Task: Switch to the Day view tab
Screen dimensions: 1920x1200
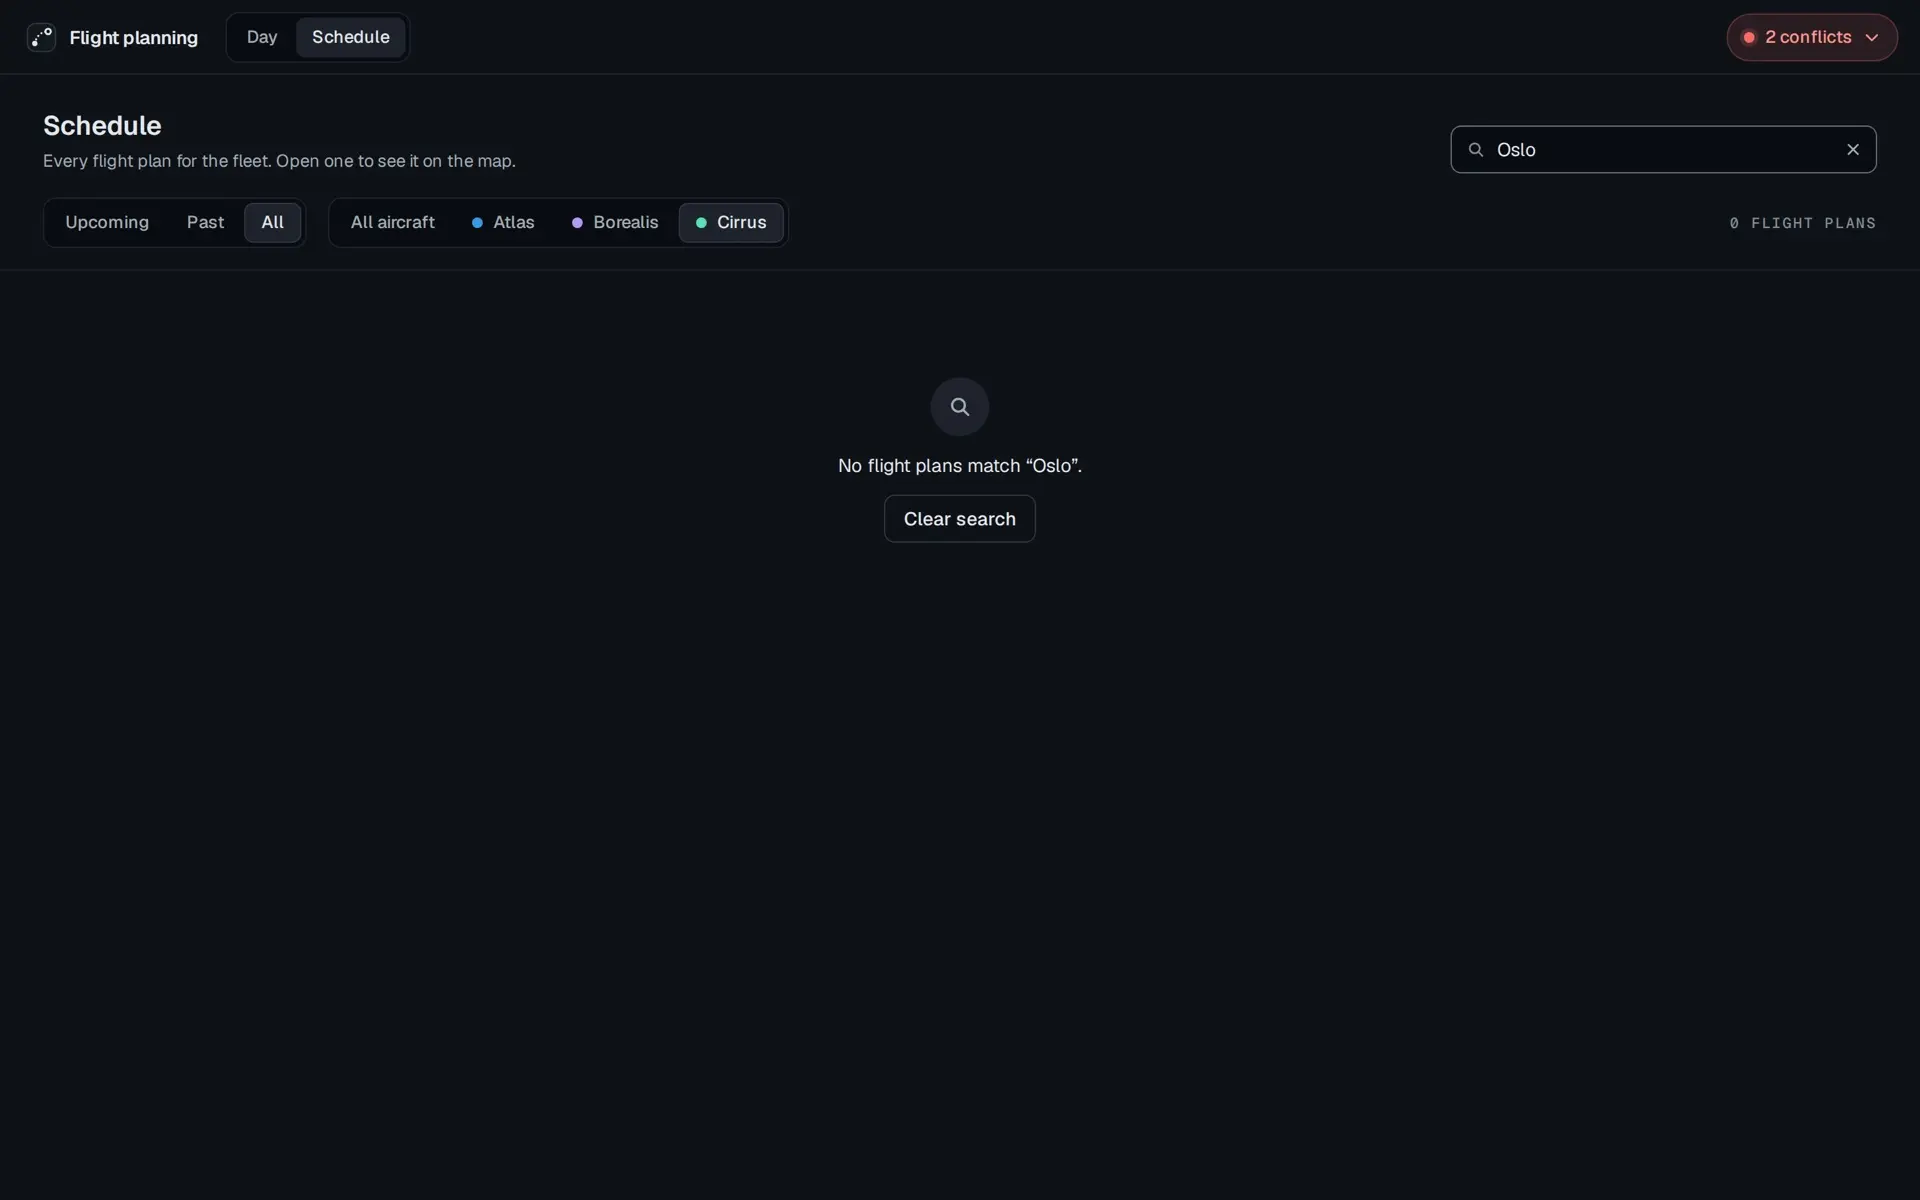Action: tap(262, 37)
